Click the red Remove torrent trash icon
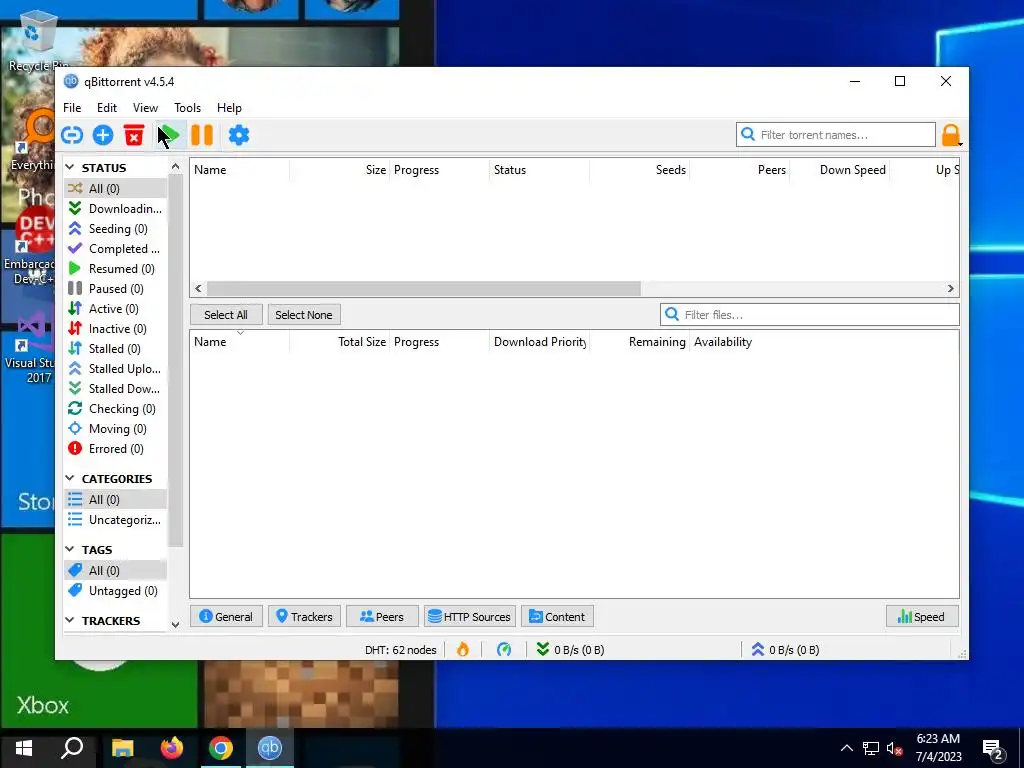1024x768 pixels. [134, 135]
